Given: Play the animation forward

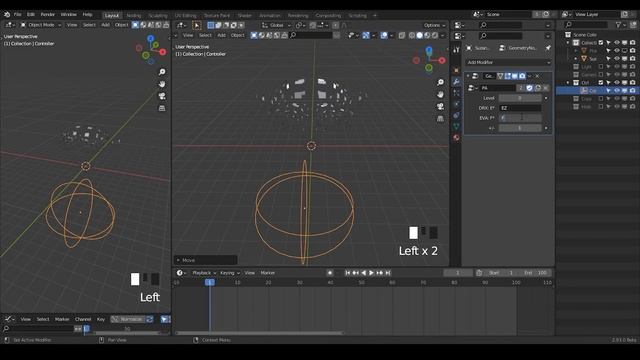Looking at the screenshot, I should [x=371, y=273].
